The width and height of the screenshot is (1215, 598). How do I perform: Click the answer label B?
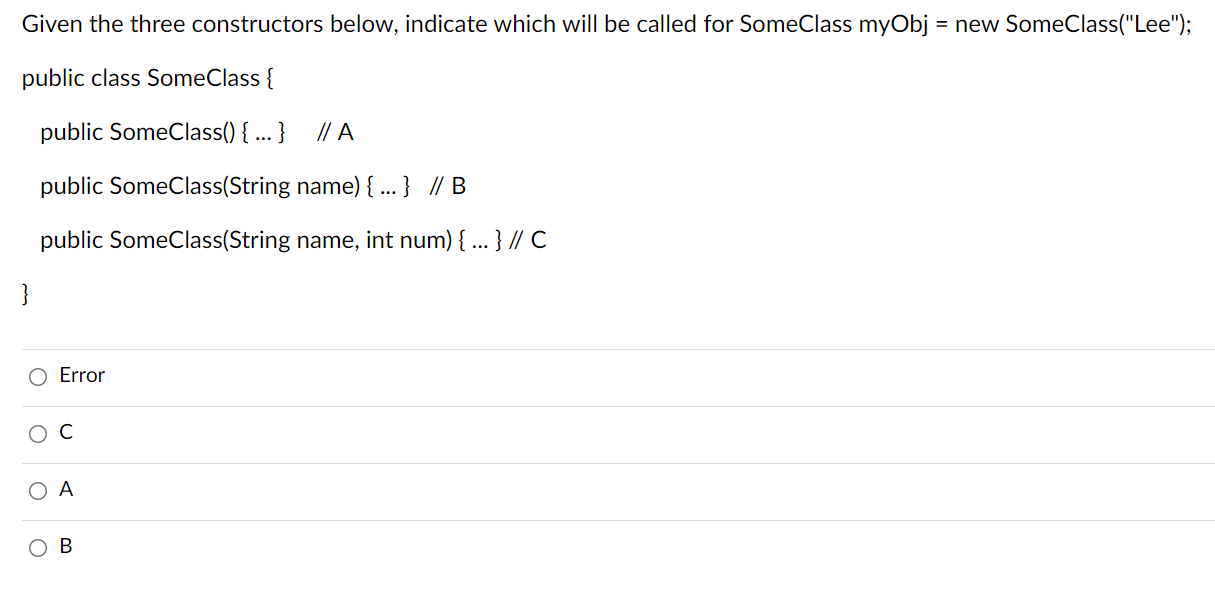(x=65, y=546)
